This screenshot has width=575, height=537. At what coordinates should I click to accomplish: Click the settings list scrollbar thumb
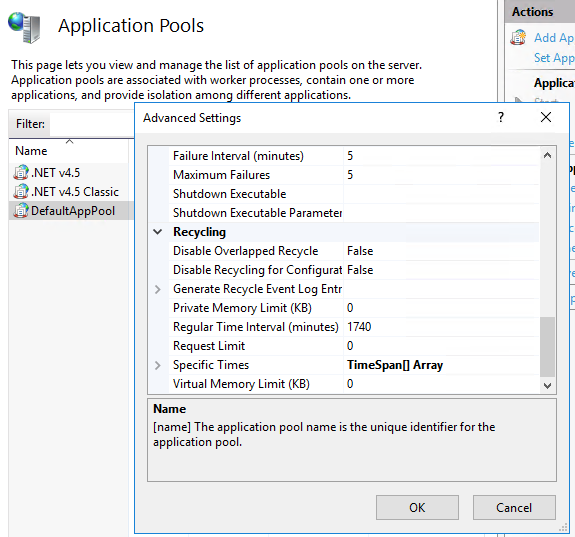click(547, 347)
